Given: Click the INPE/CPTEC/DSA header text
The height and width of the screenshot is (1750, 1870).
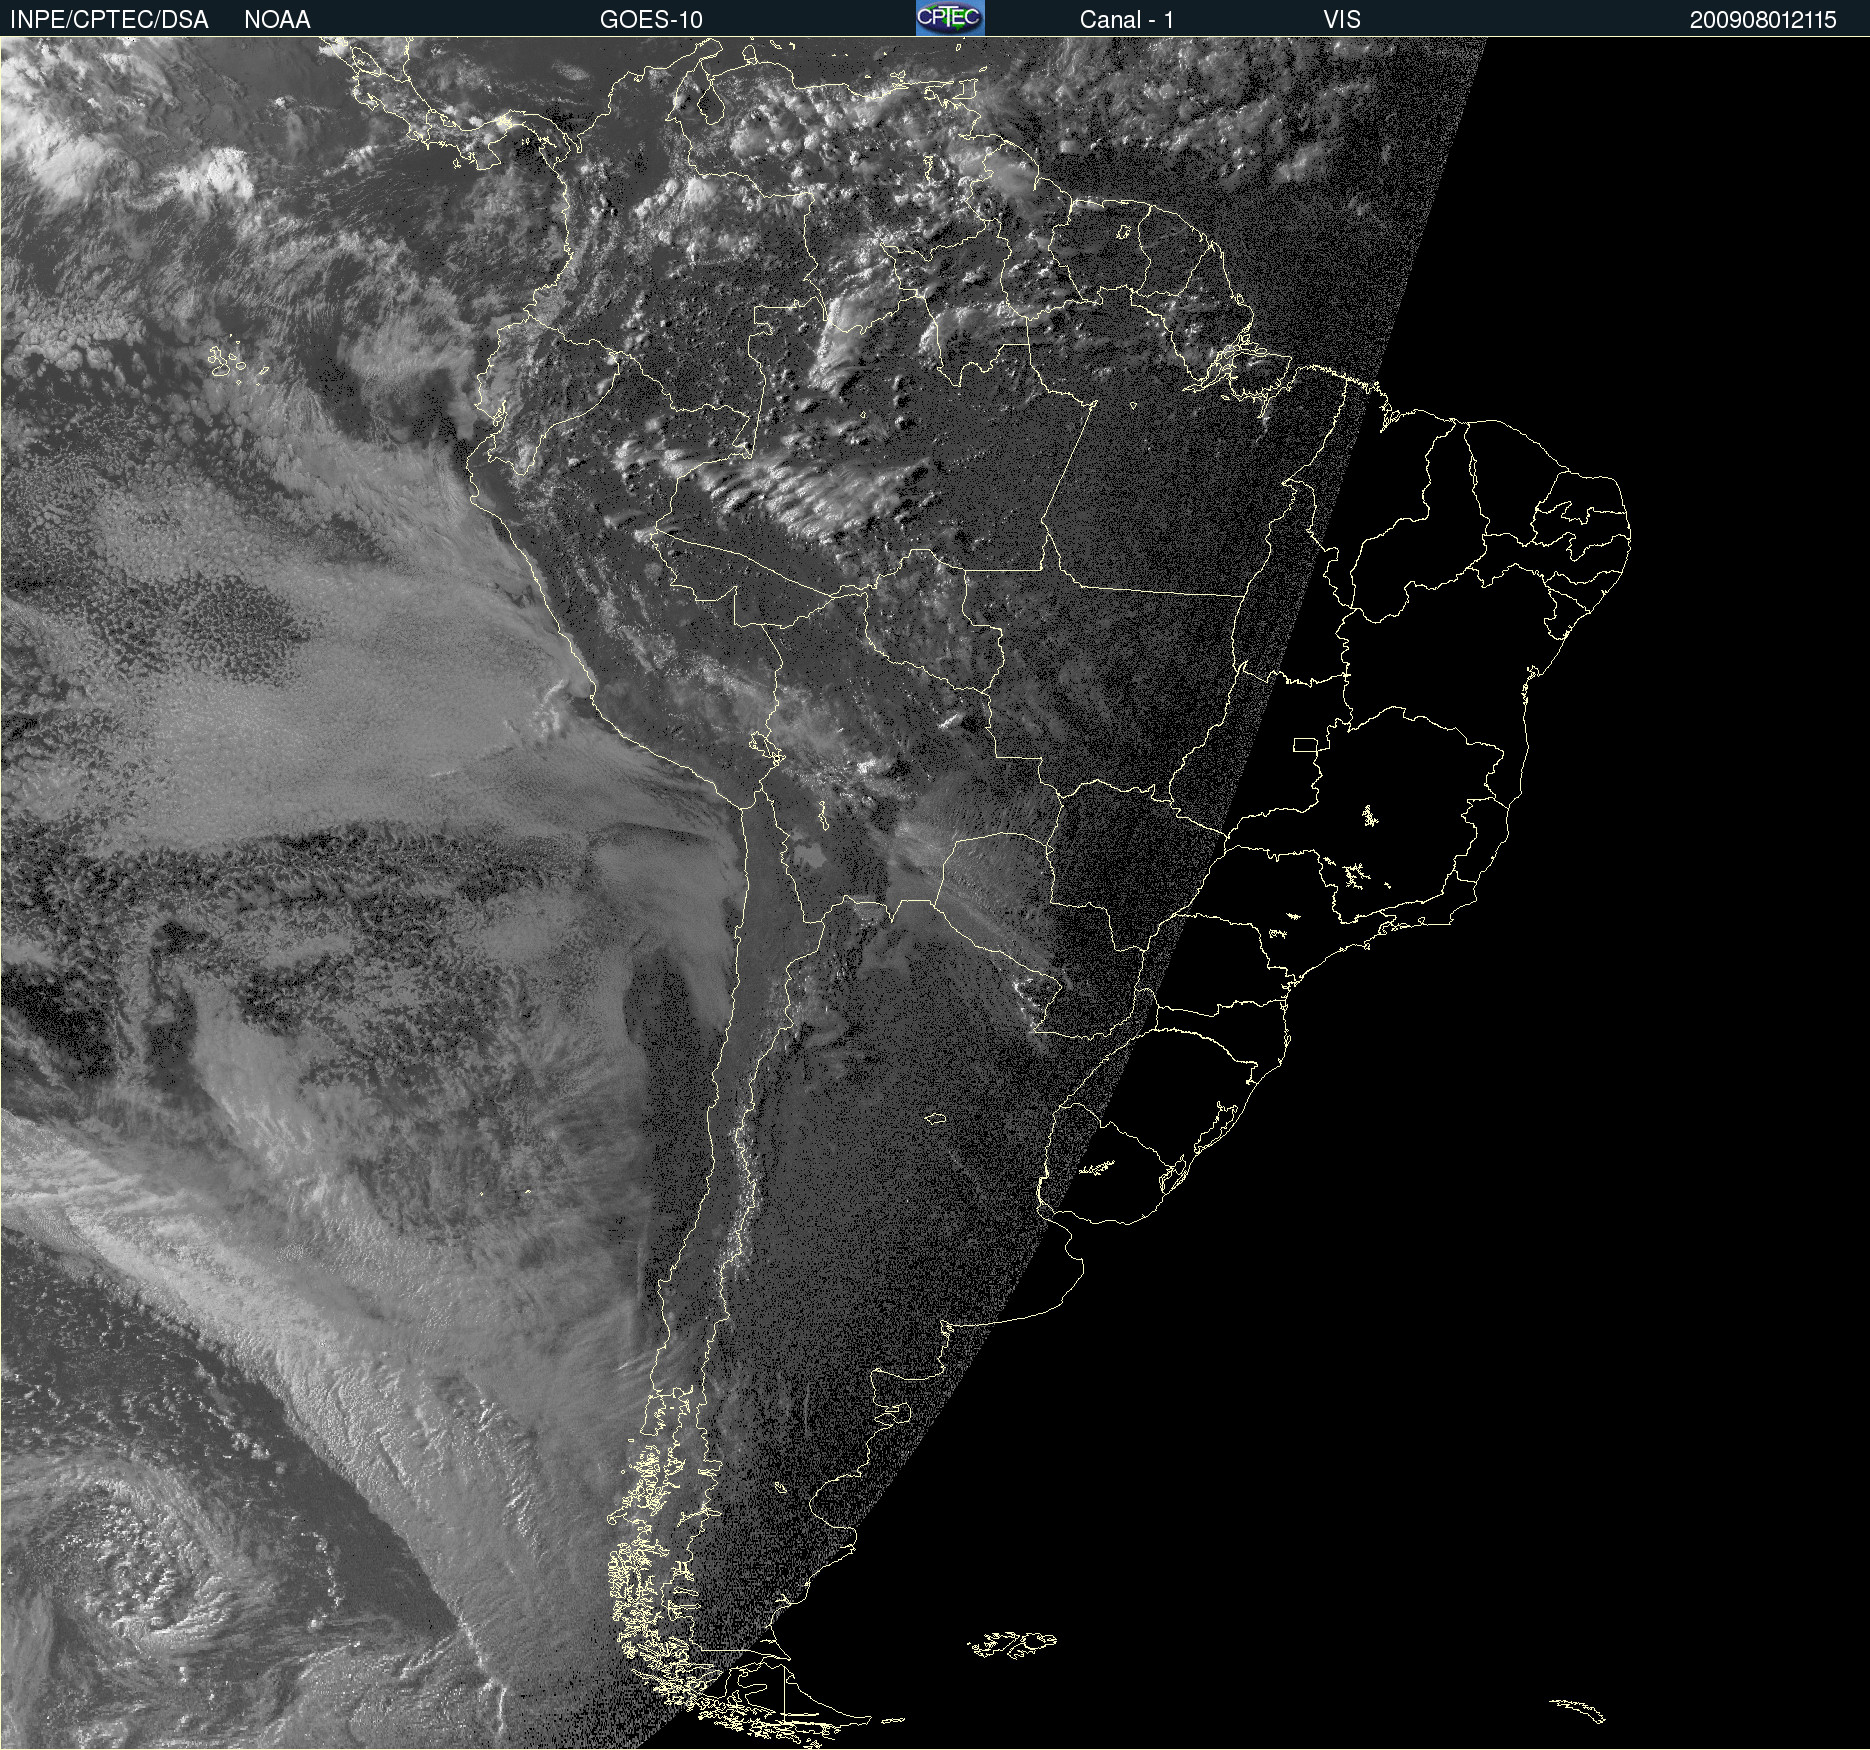Looking at the screenshot, I should tap(109, 20).
